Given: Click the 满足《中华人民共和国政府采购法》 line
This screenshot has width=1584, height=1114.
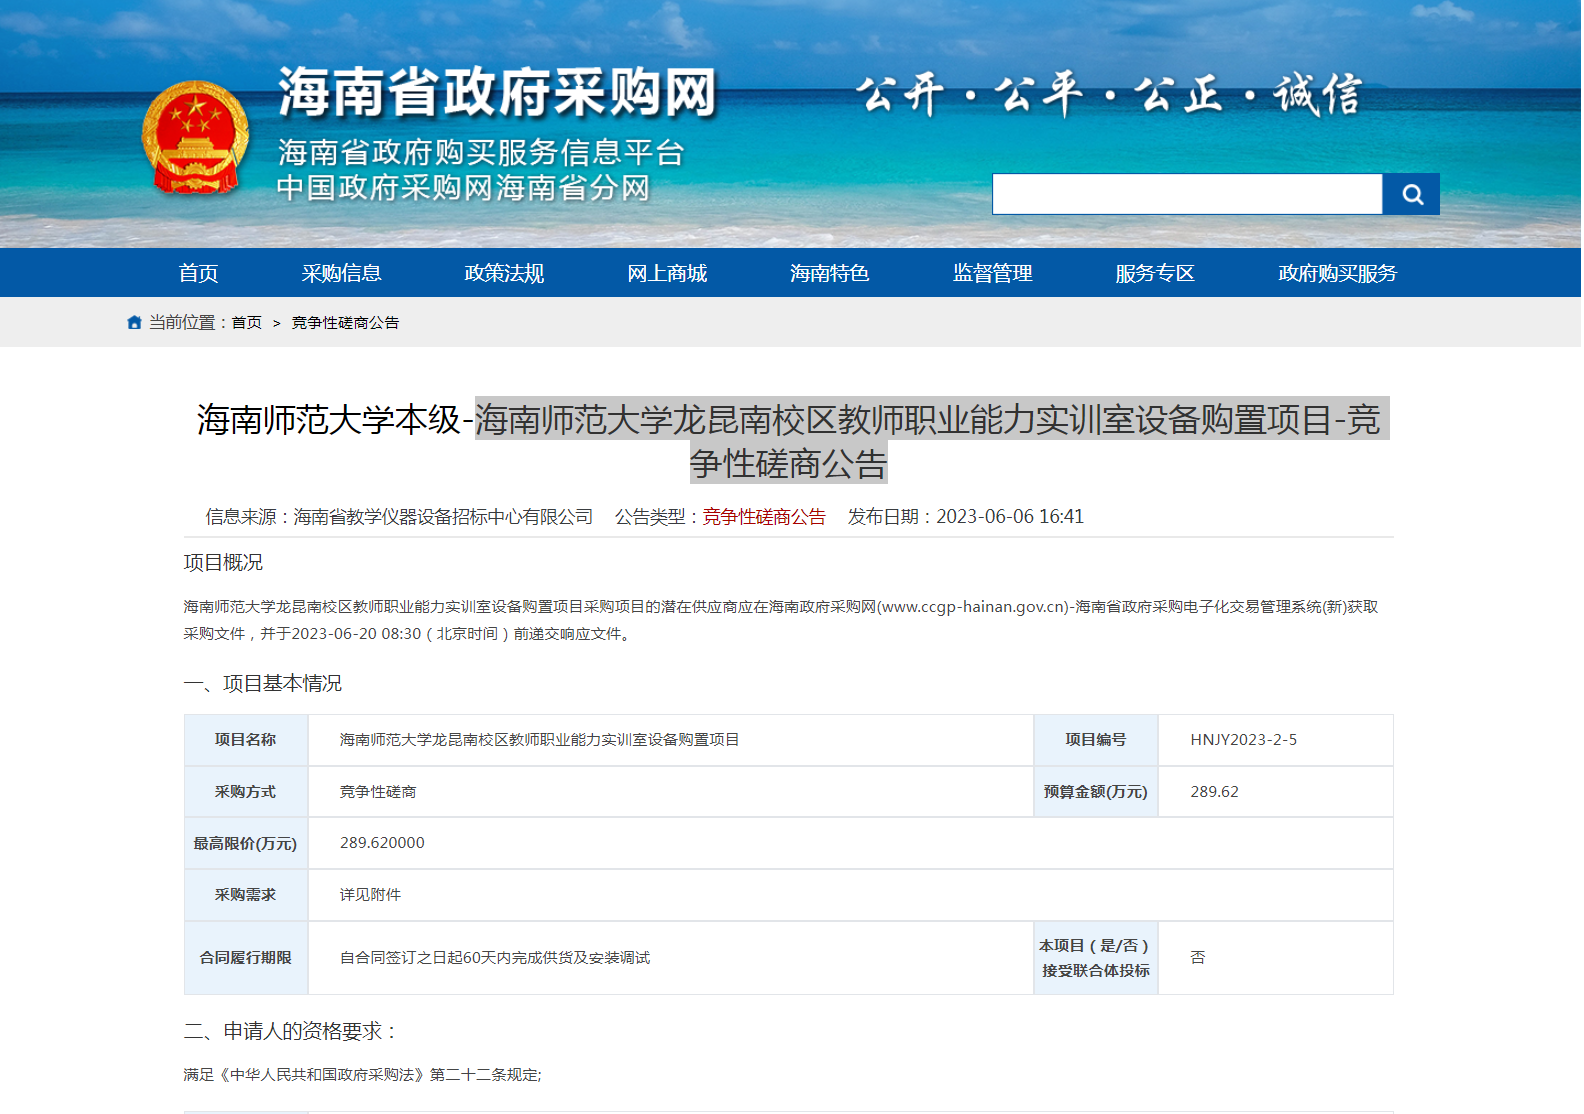Looking at the screenshot, I should 362,1075.
